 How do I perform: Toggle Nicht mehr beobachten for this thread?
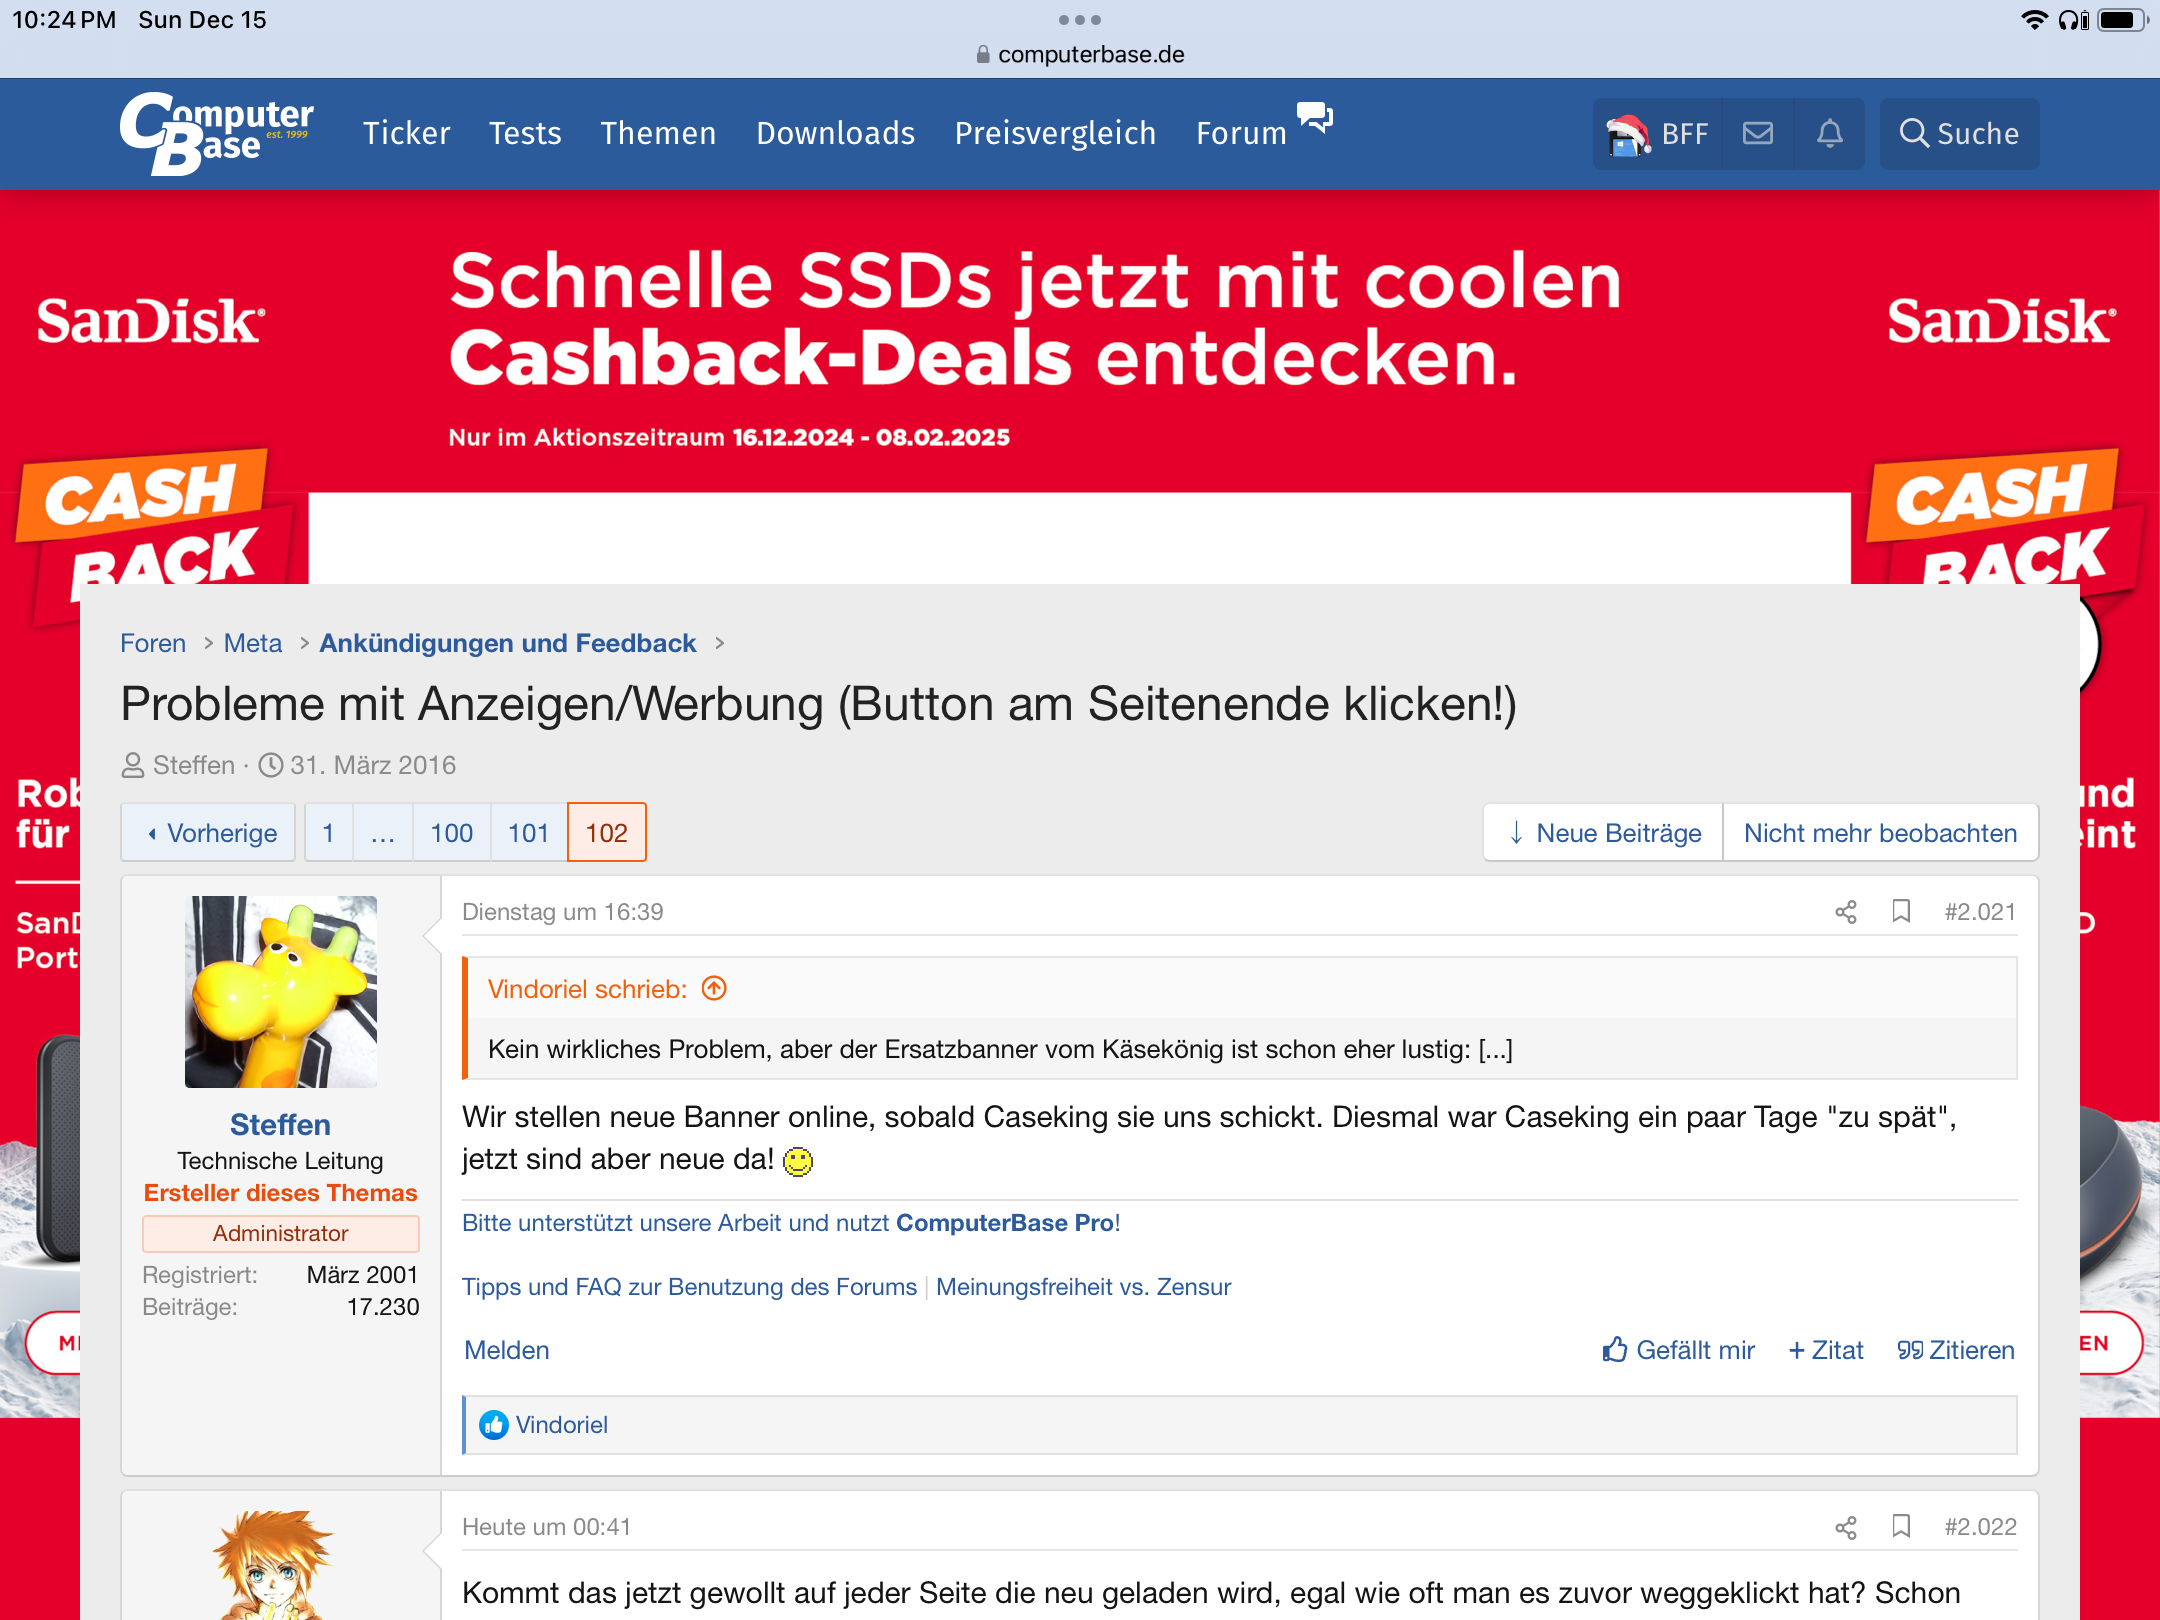tap(1880, 832)
